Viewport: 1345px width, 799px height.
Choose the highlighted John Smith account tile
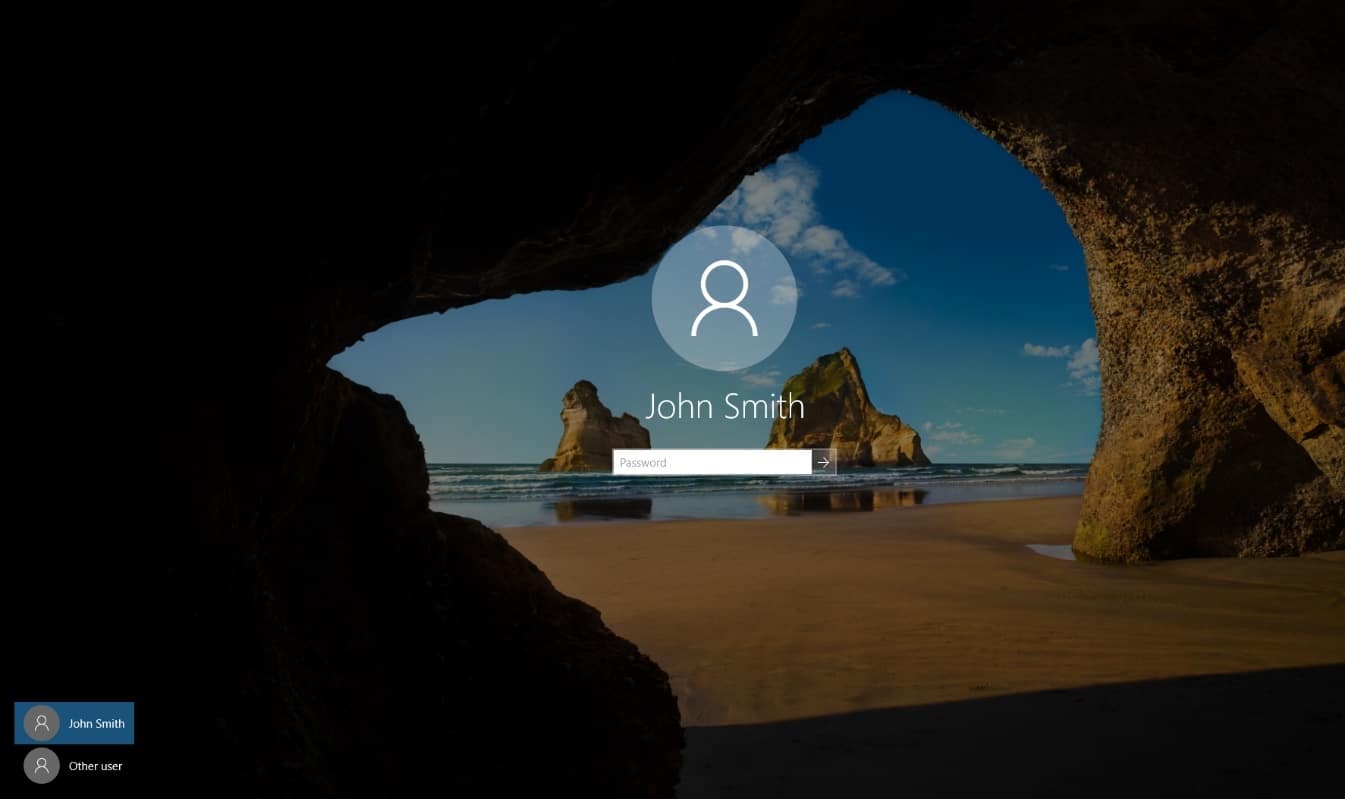74,723
